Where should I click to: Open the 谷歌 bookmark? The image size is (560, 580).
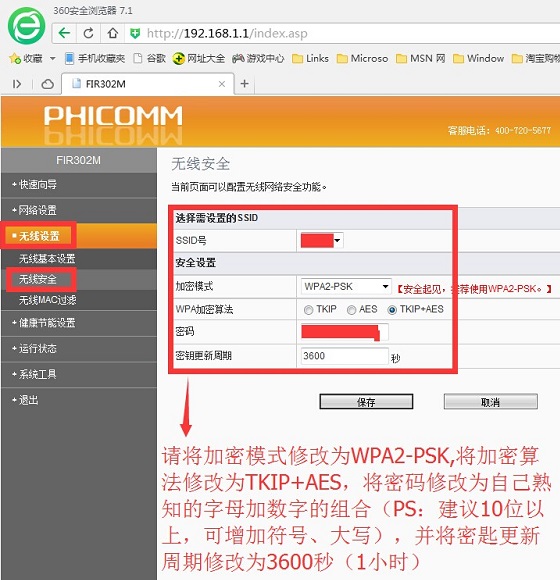149,58
